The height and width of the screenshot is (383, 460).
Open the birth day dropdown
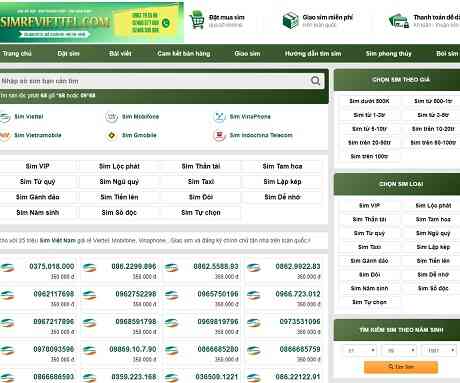pyautogui.click(x=360, y=350)
